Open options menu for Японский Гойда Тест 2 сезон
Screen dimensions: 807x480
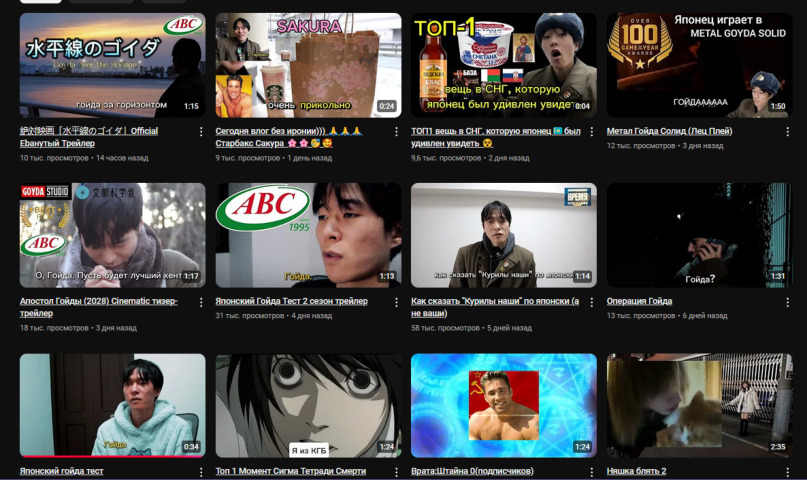point(396,302)
